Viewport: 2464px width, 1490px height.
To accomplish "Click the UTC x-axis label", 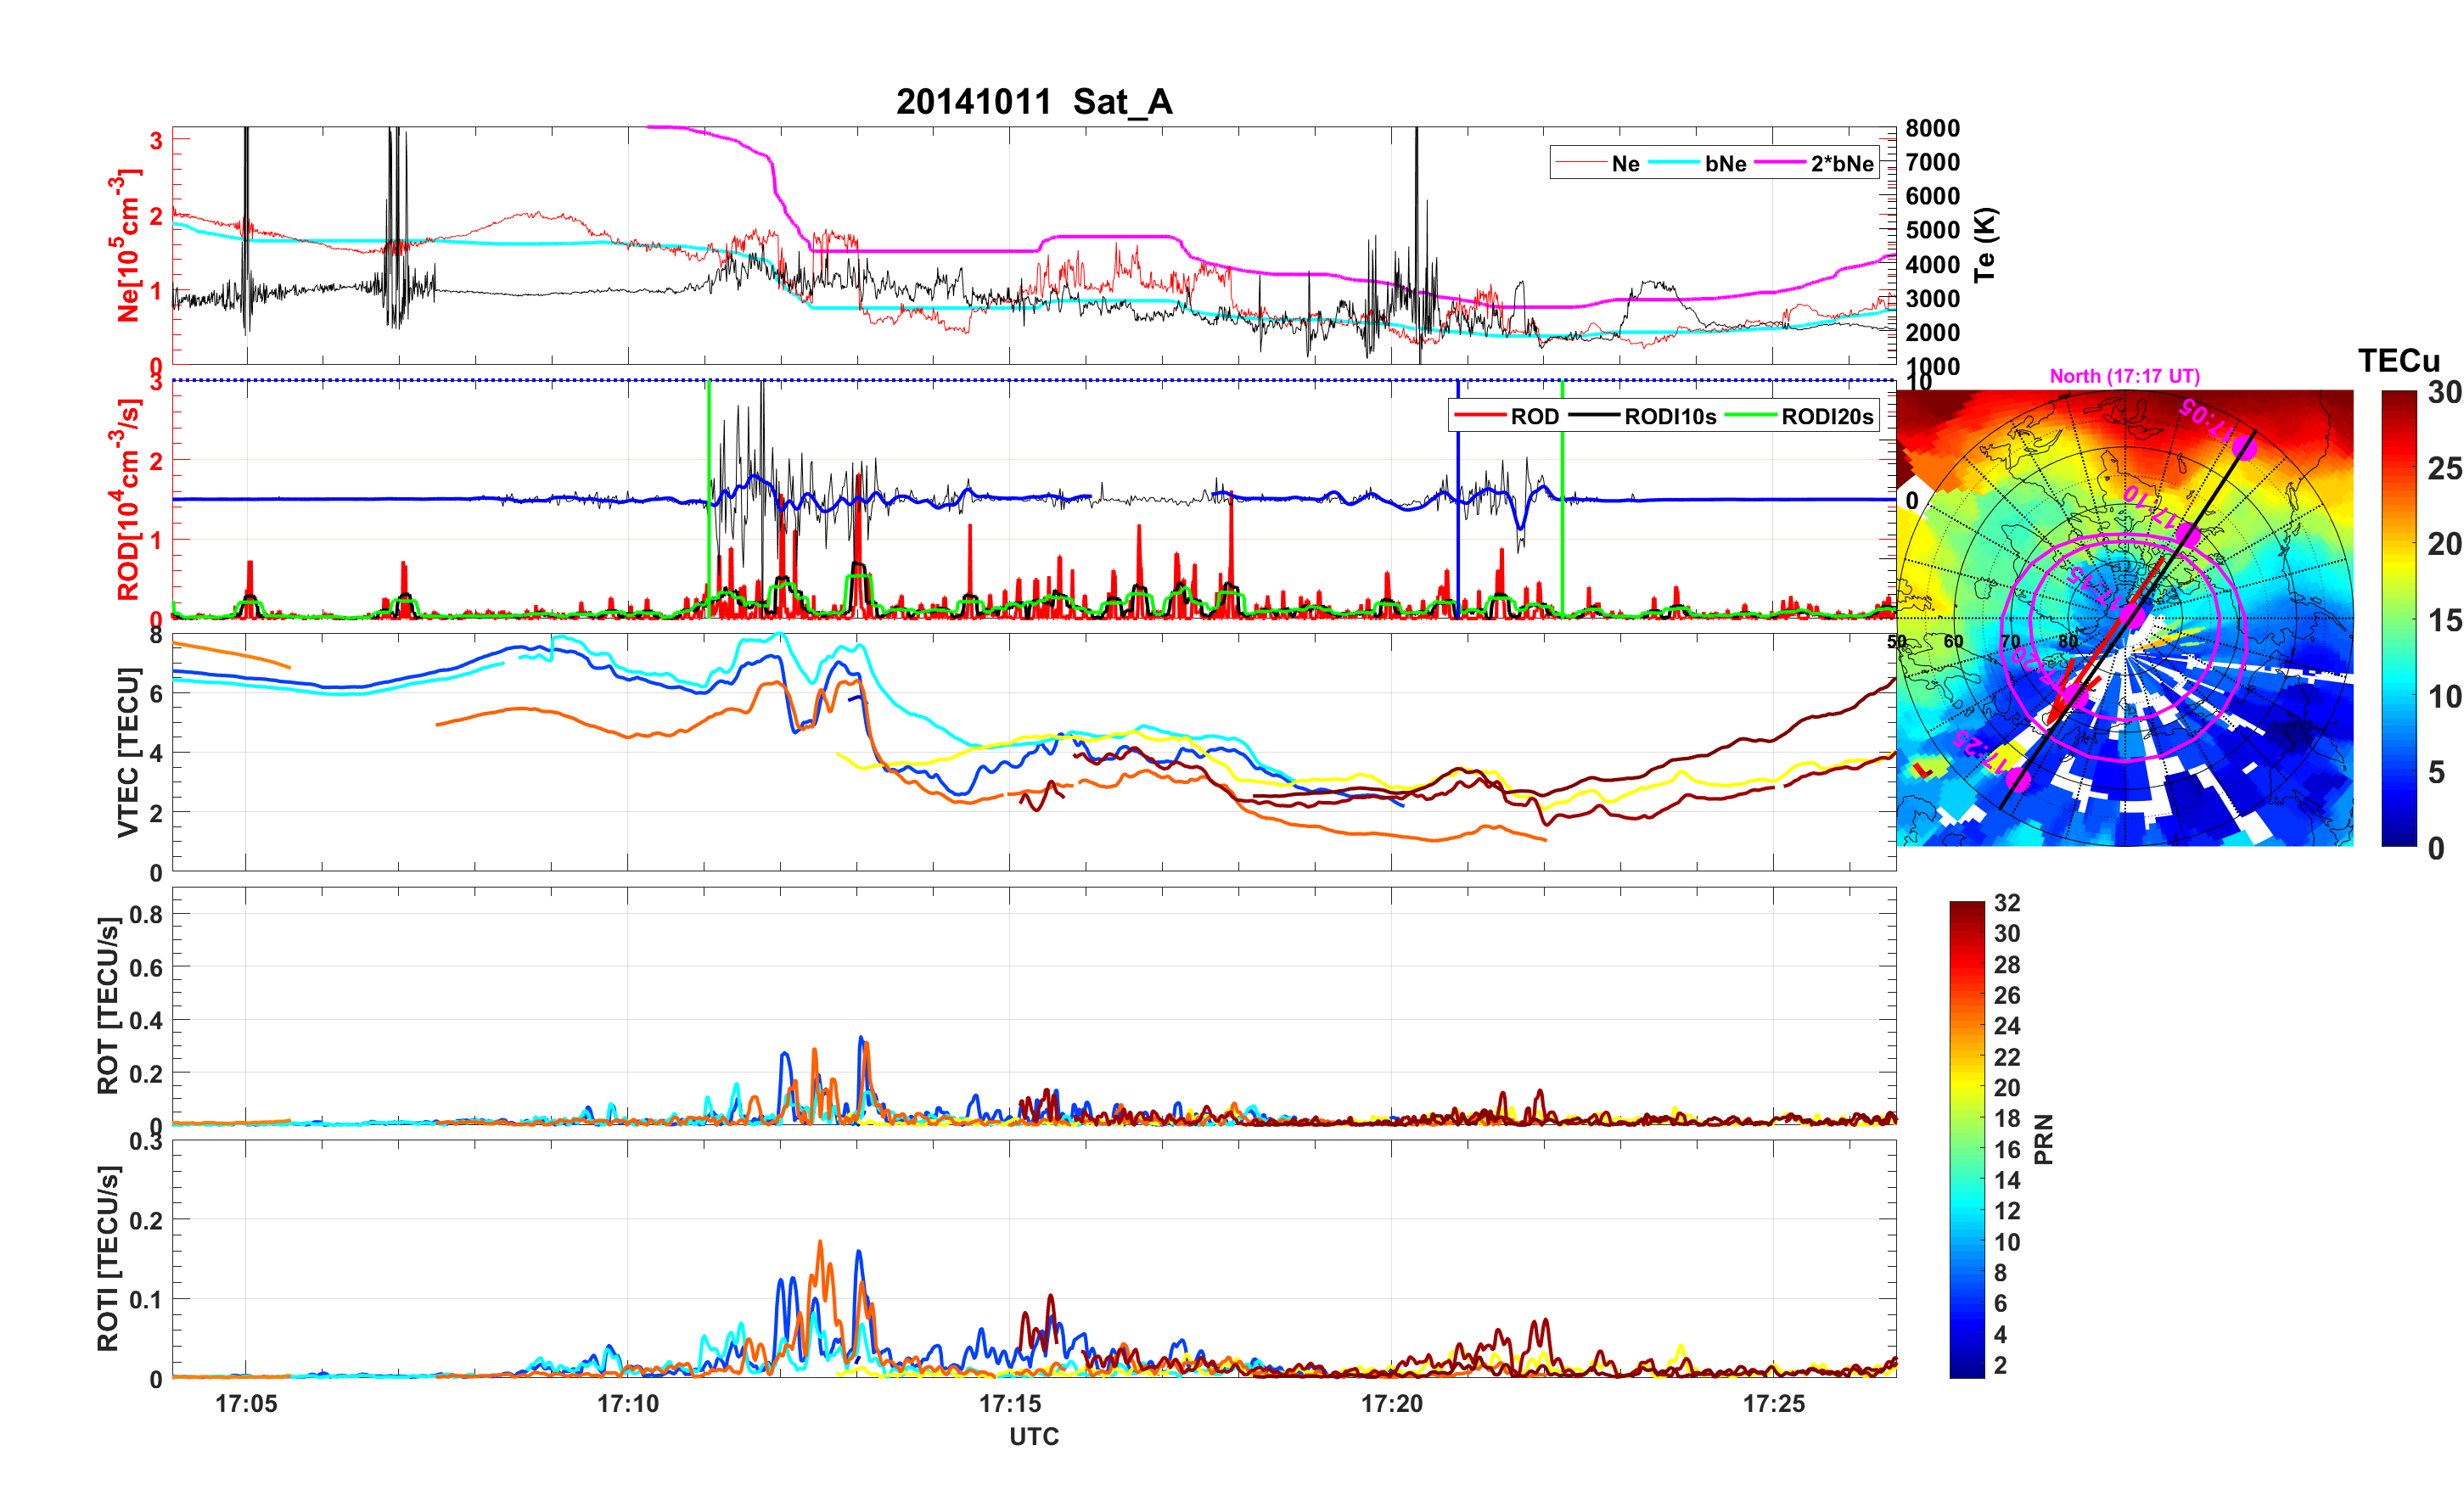I will pyautogui.click(x=1033, y=1437).
